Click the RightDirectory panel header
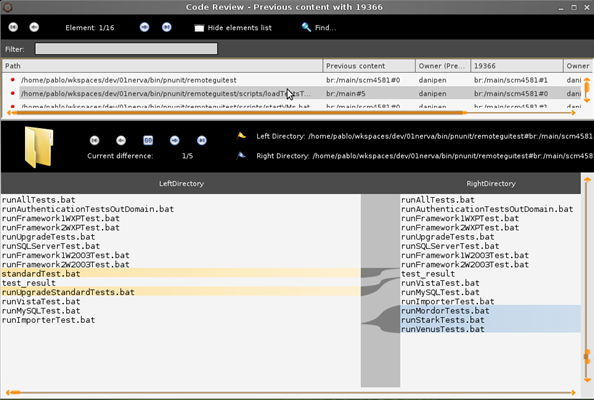Screen dimensions: 594x400 [491, 184]
